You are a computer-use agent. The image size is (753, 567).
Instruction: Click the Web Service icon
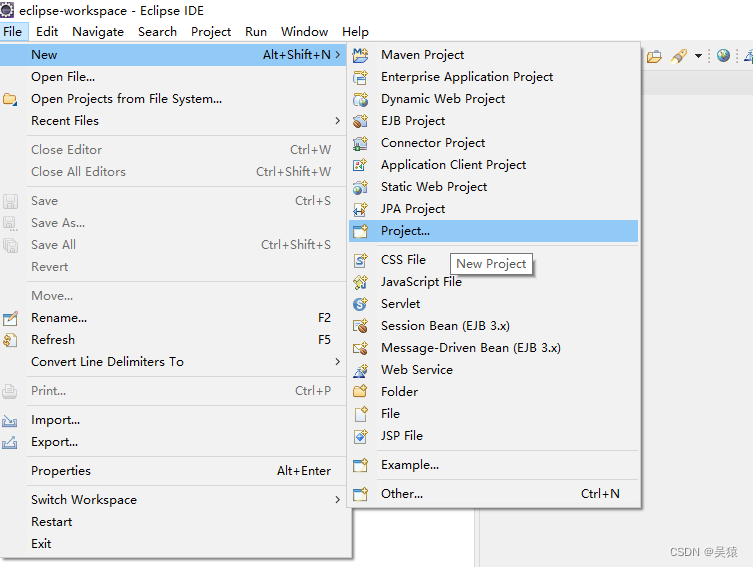pyautogui.click(x=360, y=370)
